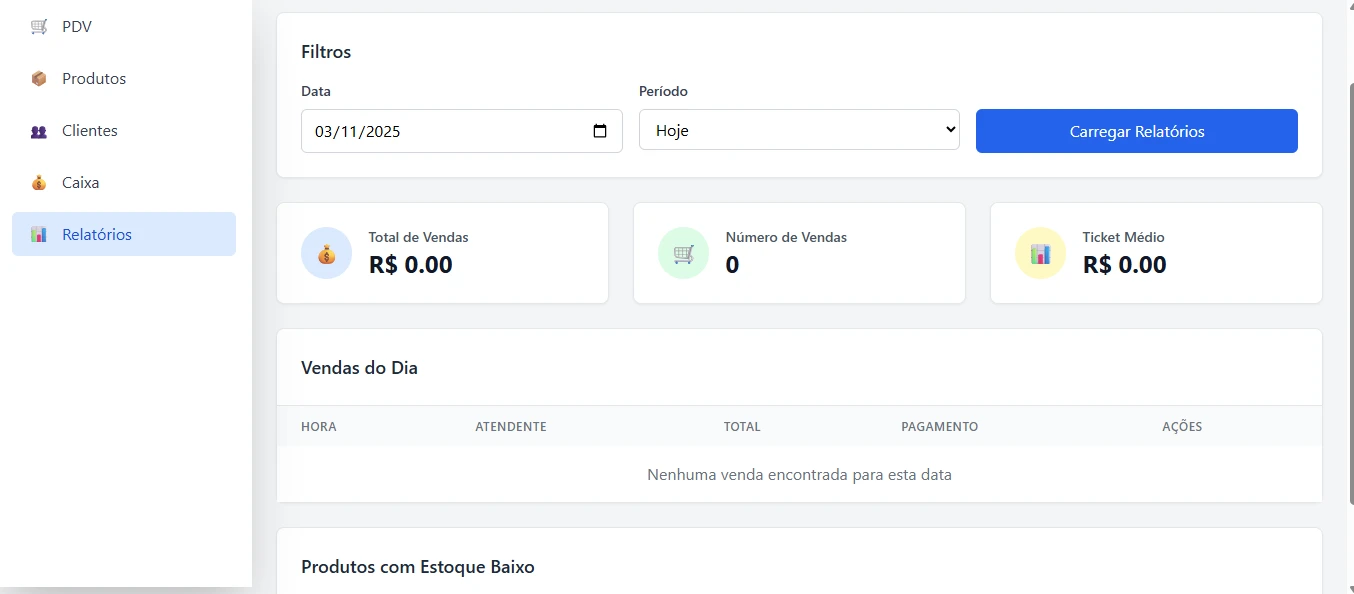Go to the Produtos menu item
Viewport: 1354px width, 594px height.
[x=94, y=79]
